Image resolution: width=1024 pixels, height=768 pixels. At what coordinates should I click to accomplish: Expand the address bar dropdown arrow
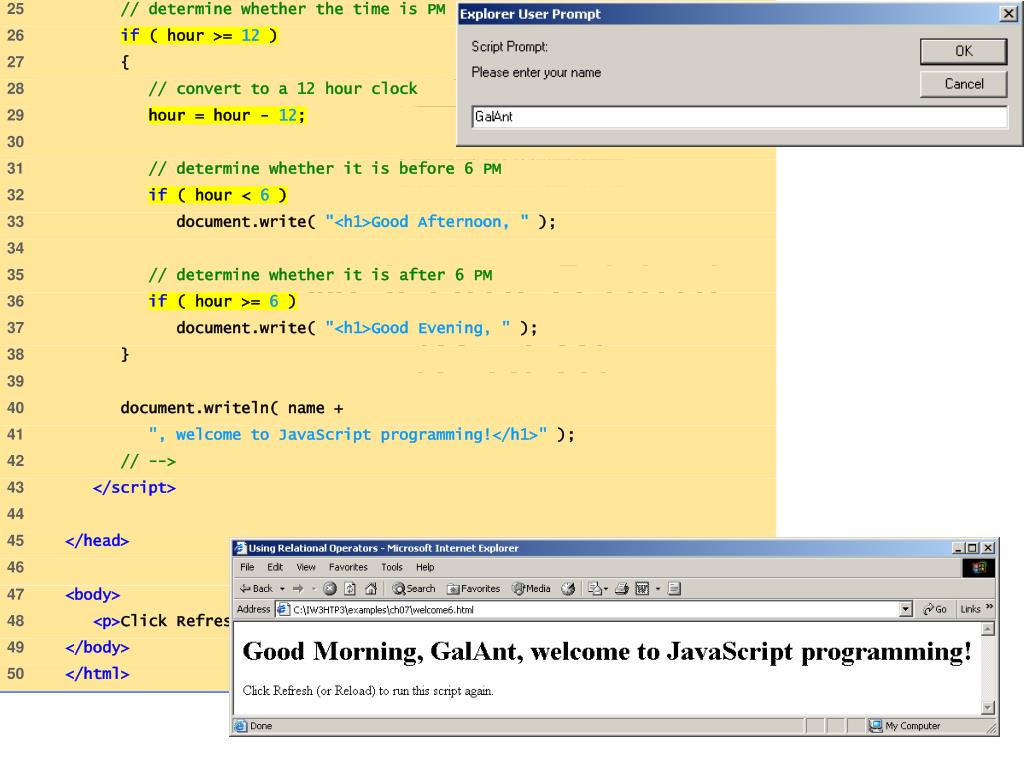(x=905, y=609)
